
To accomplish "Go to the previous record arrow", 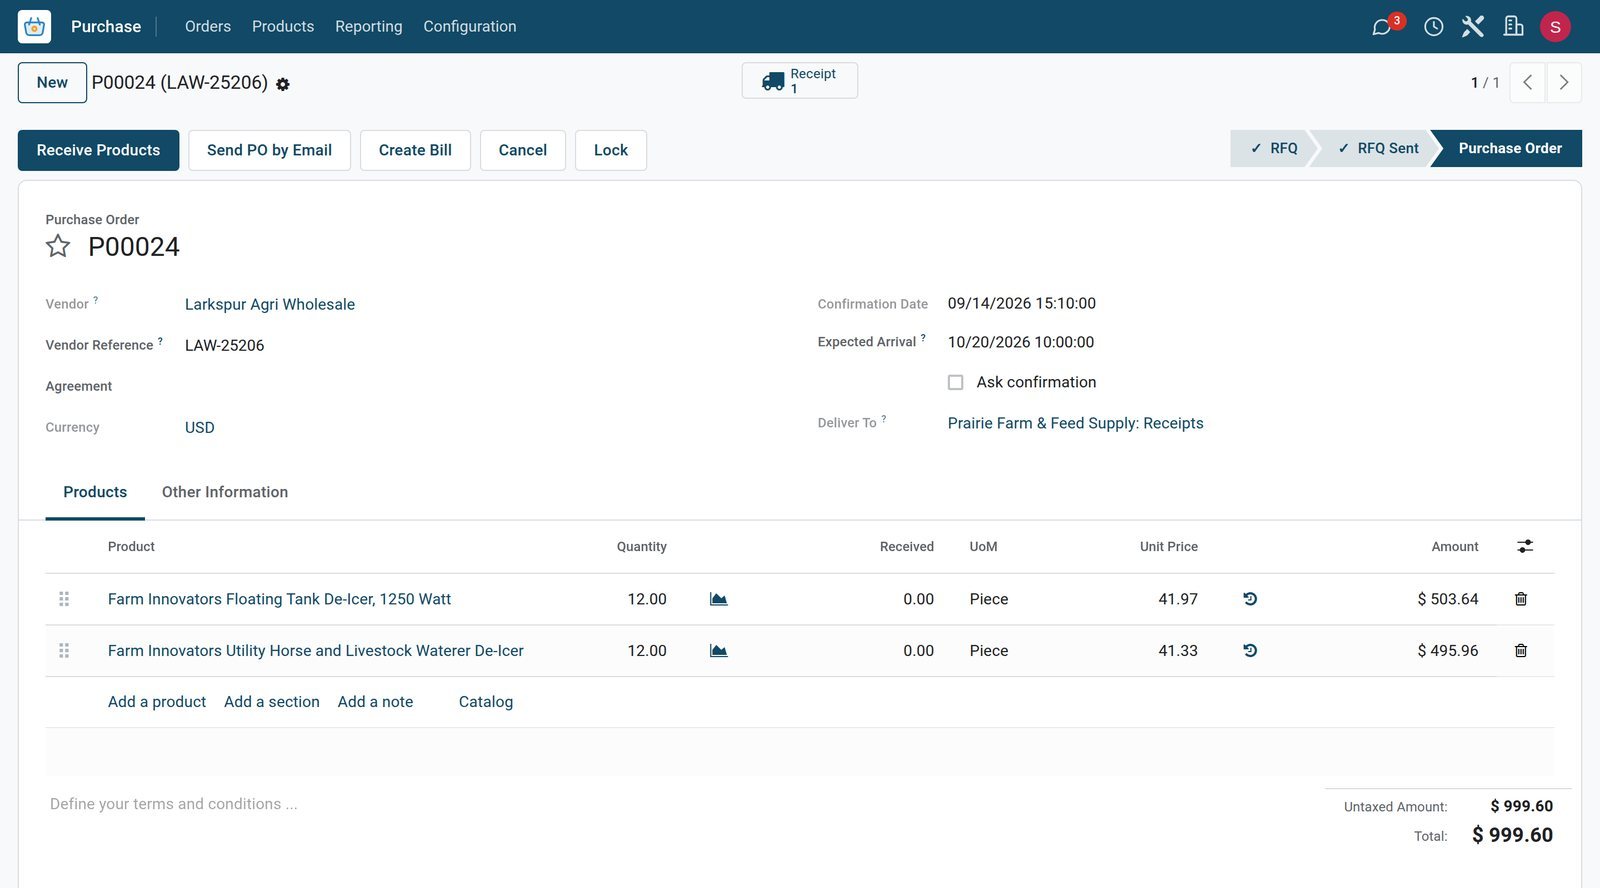I will (x=1528, y=83).
